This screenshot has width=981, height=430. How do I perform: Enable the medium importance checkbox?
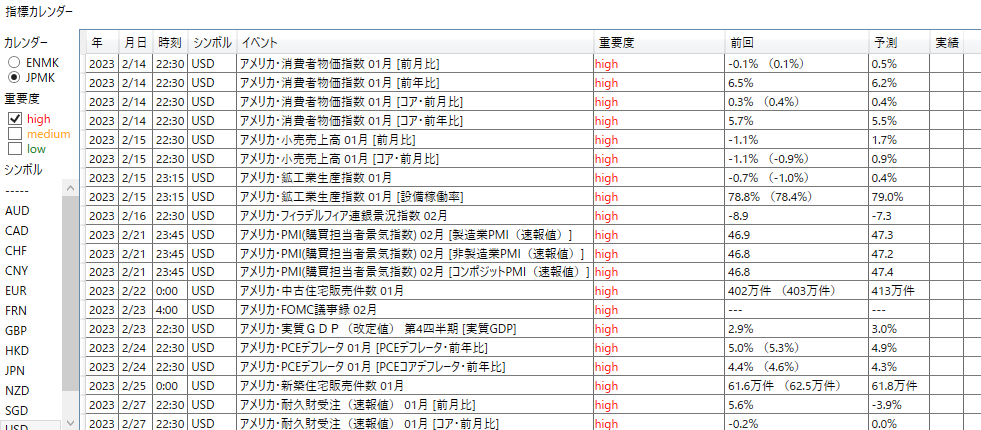click(15, 134)
